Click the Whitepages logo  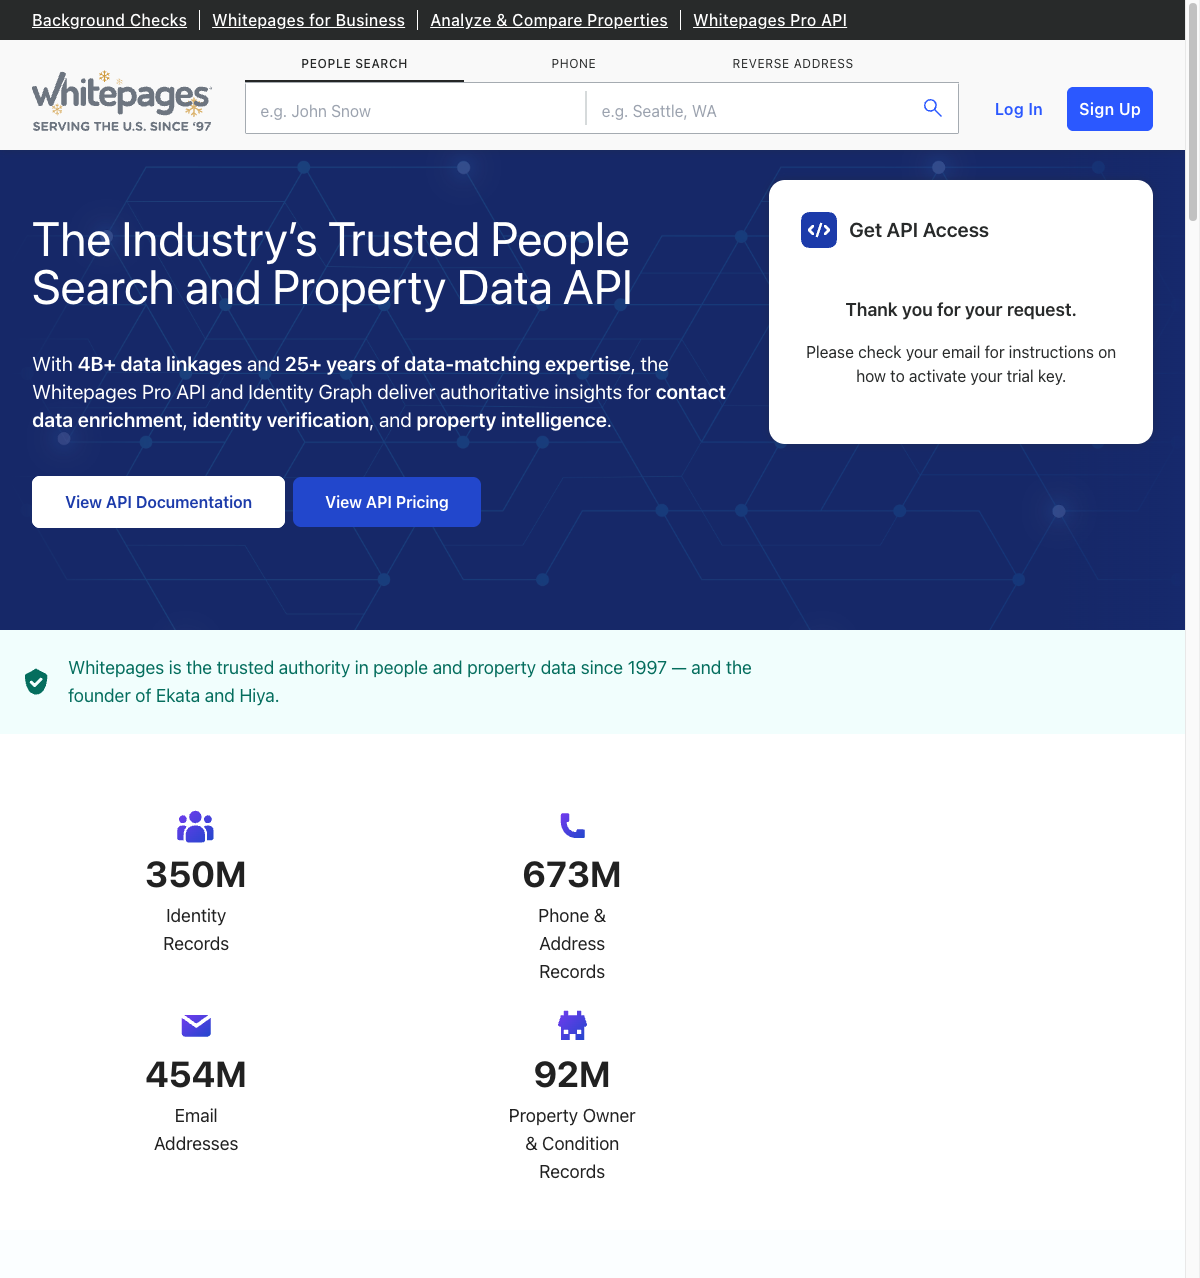(121, 102)
